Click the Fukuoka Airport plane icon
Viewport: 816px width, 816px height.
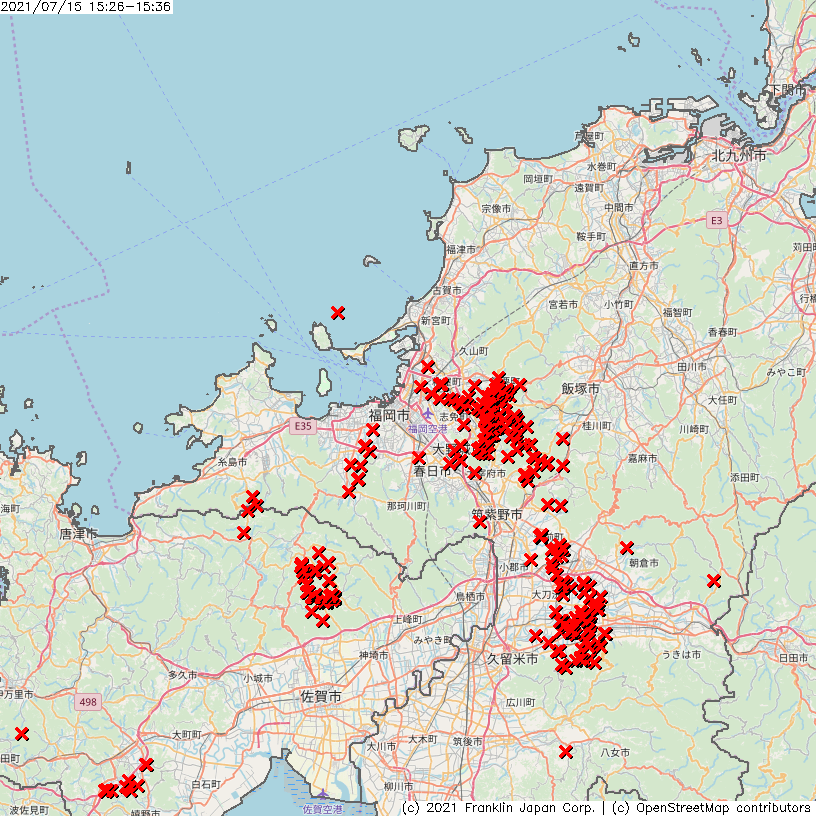[x=427, y=414]
